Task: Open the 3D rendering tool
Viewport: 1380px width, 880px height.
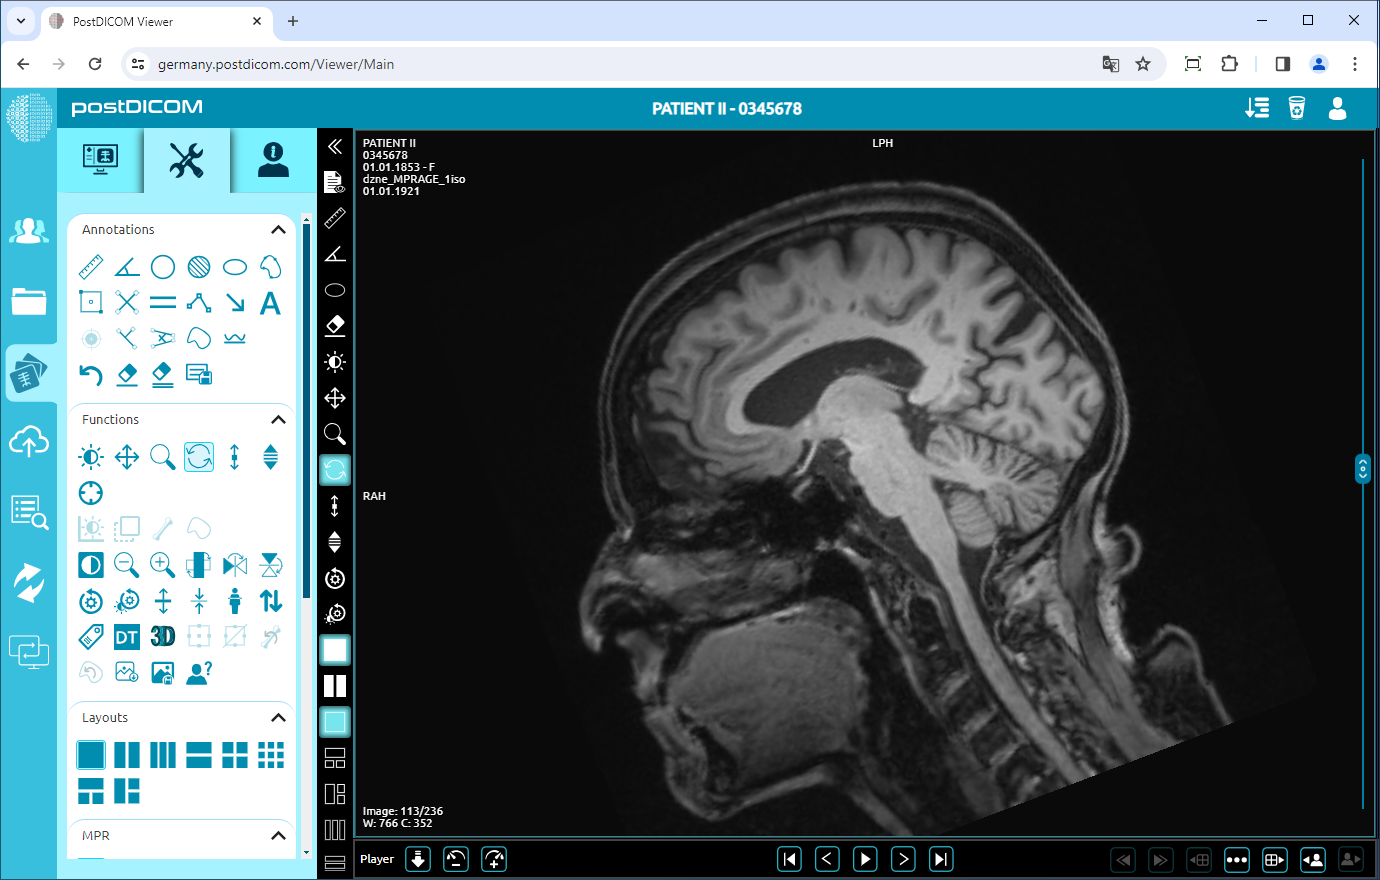Action: [x=162, y=636]
